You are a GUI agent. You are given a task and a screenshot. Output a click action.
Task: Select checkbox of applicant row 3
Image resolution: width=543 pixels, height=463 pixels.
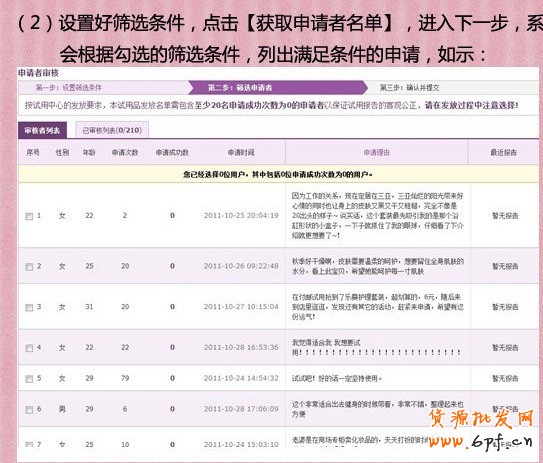click(x=29, y=308)
